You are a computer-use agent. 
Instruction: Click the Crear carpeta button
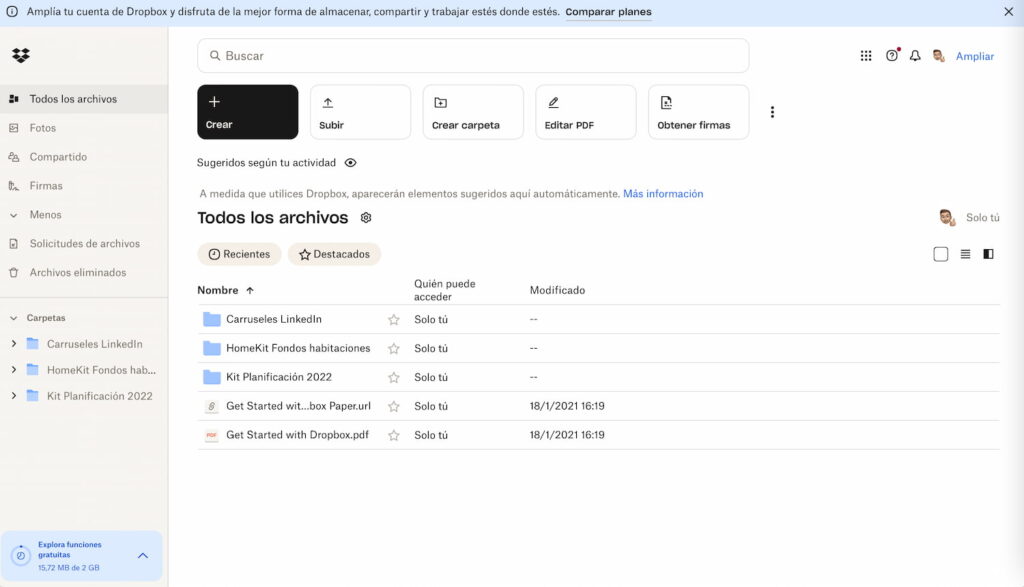pyautogui.click(x=473, y=112)
